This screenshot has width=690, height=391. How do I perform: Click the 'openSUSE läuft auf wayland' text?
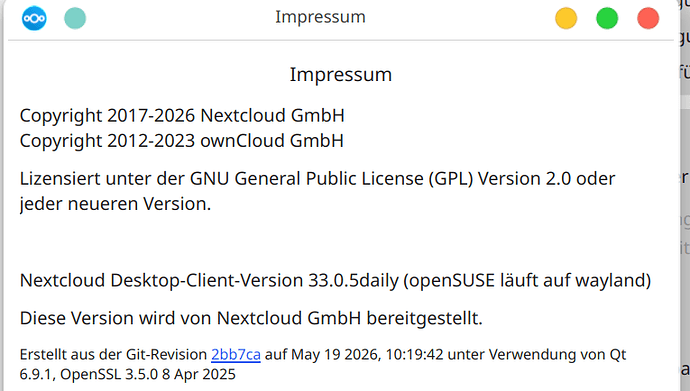pos(527,281)
